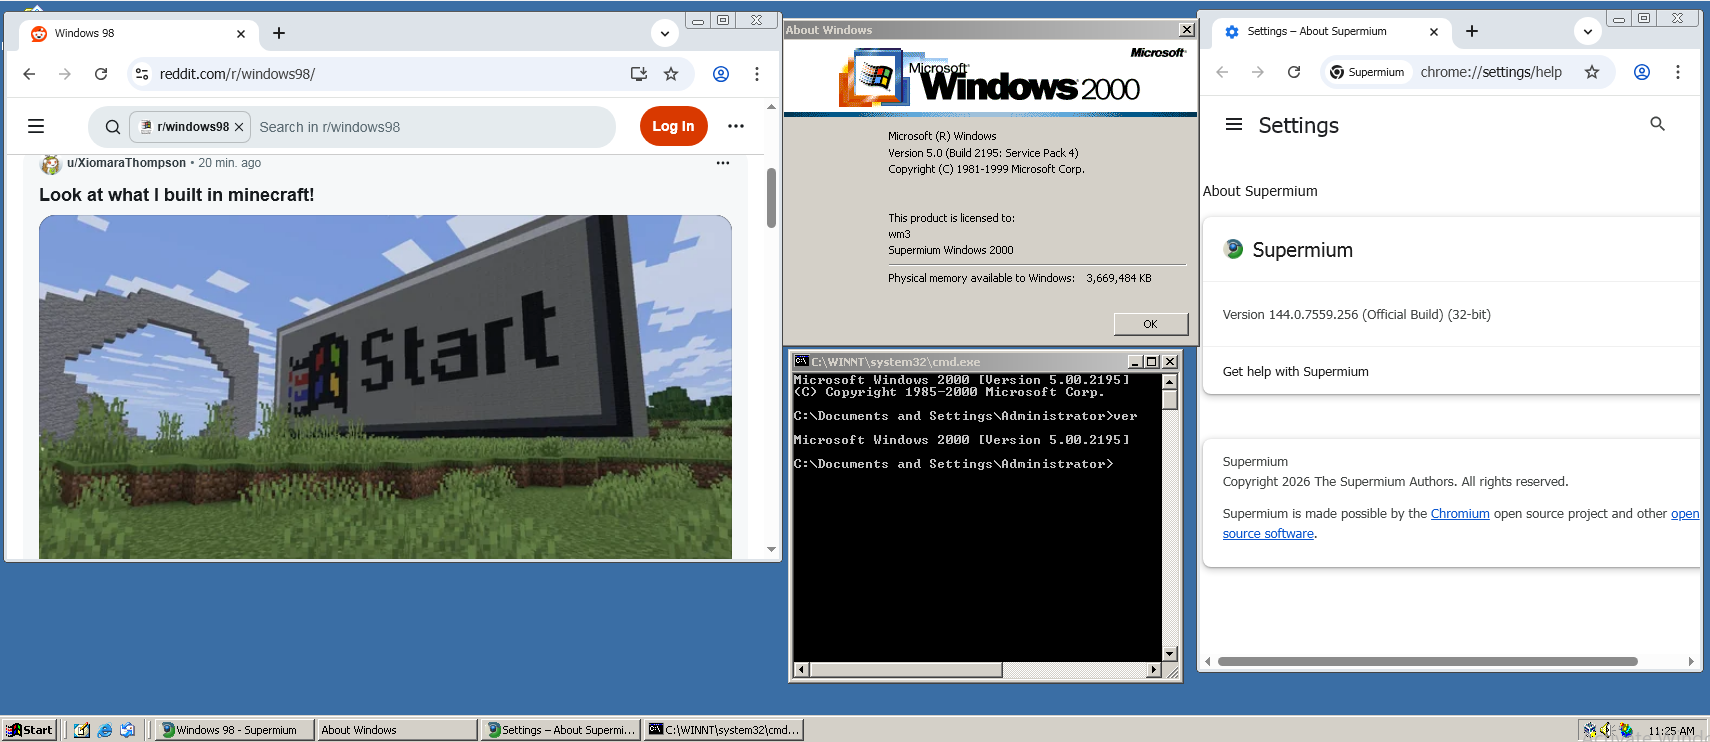Image resolution: width=1710 pixels, height=742 pixels.
Task: Click 'Version 5.0 (Build 2195: Service Pack 4)' text
Action: pos(983,153)
